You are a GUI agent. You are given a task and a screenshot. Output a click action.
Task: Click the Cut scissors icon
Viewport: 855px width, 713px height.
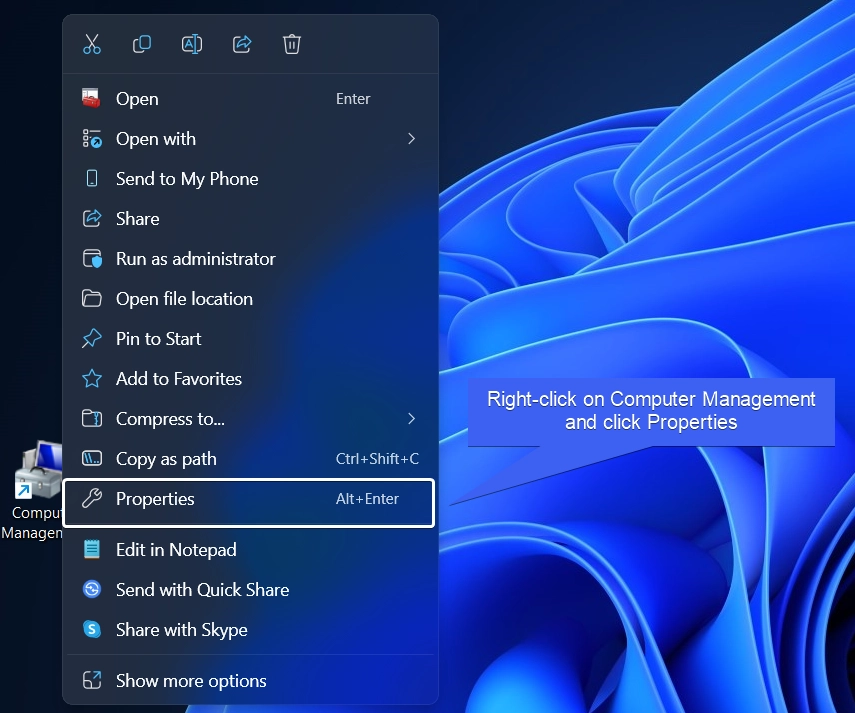click(x=92, y=44)
